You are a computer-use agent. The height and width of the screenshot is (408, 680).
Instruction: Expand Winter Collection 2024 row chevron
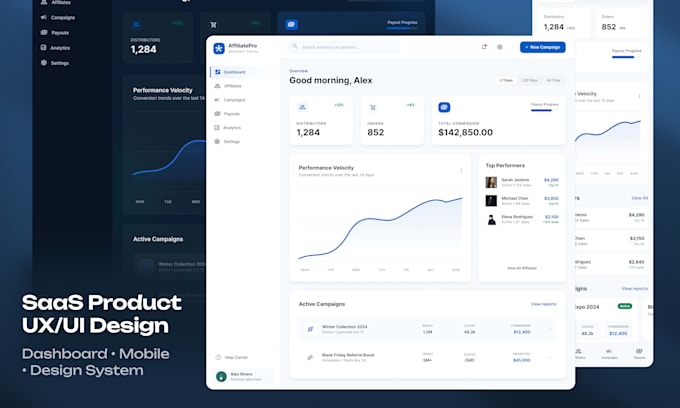click(550, 330)
